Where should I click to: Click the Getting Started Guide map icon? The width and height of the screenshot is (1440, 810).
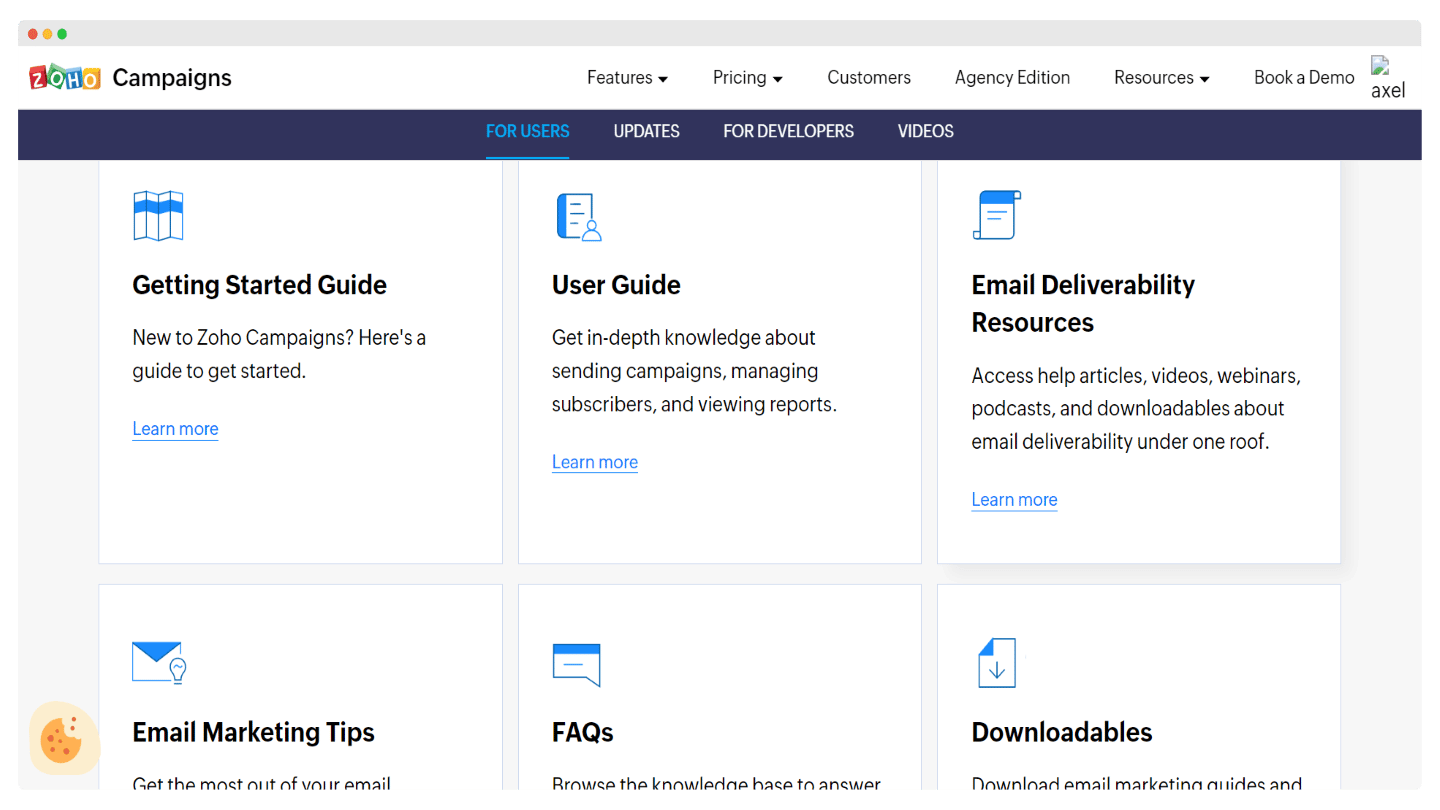(x=158, y=215)
